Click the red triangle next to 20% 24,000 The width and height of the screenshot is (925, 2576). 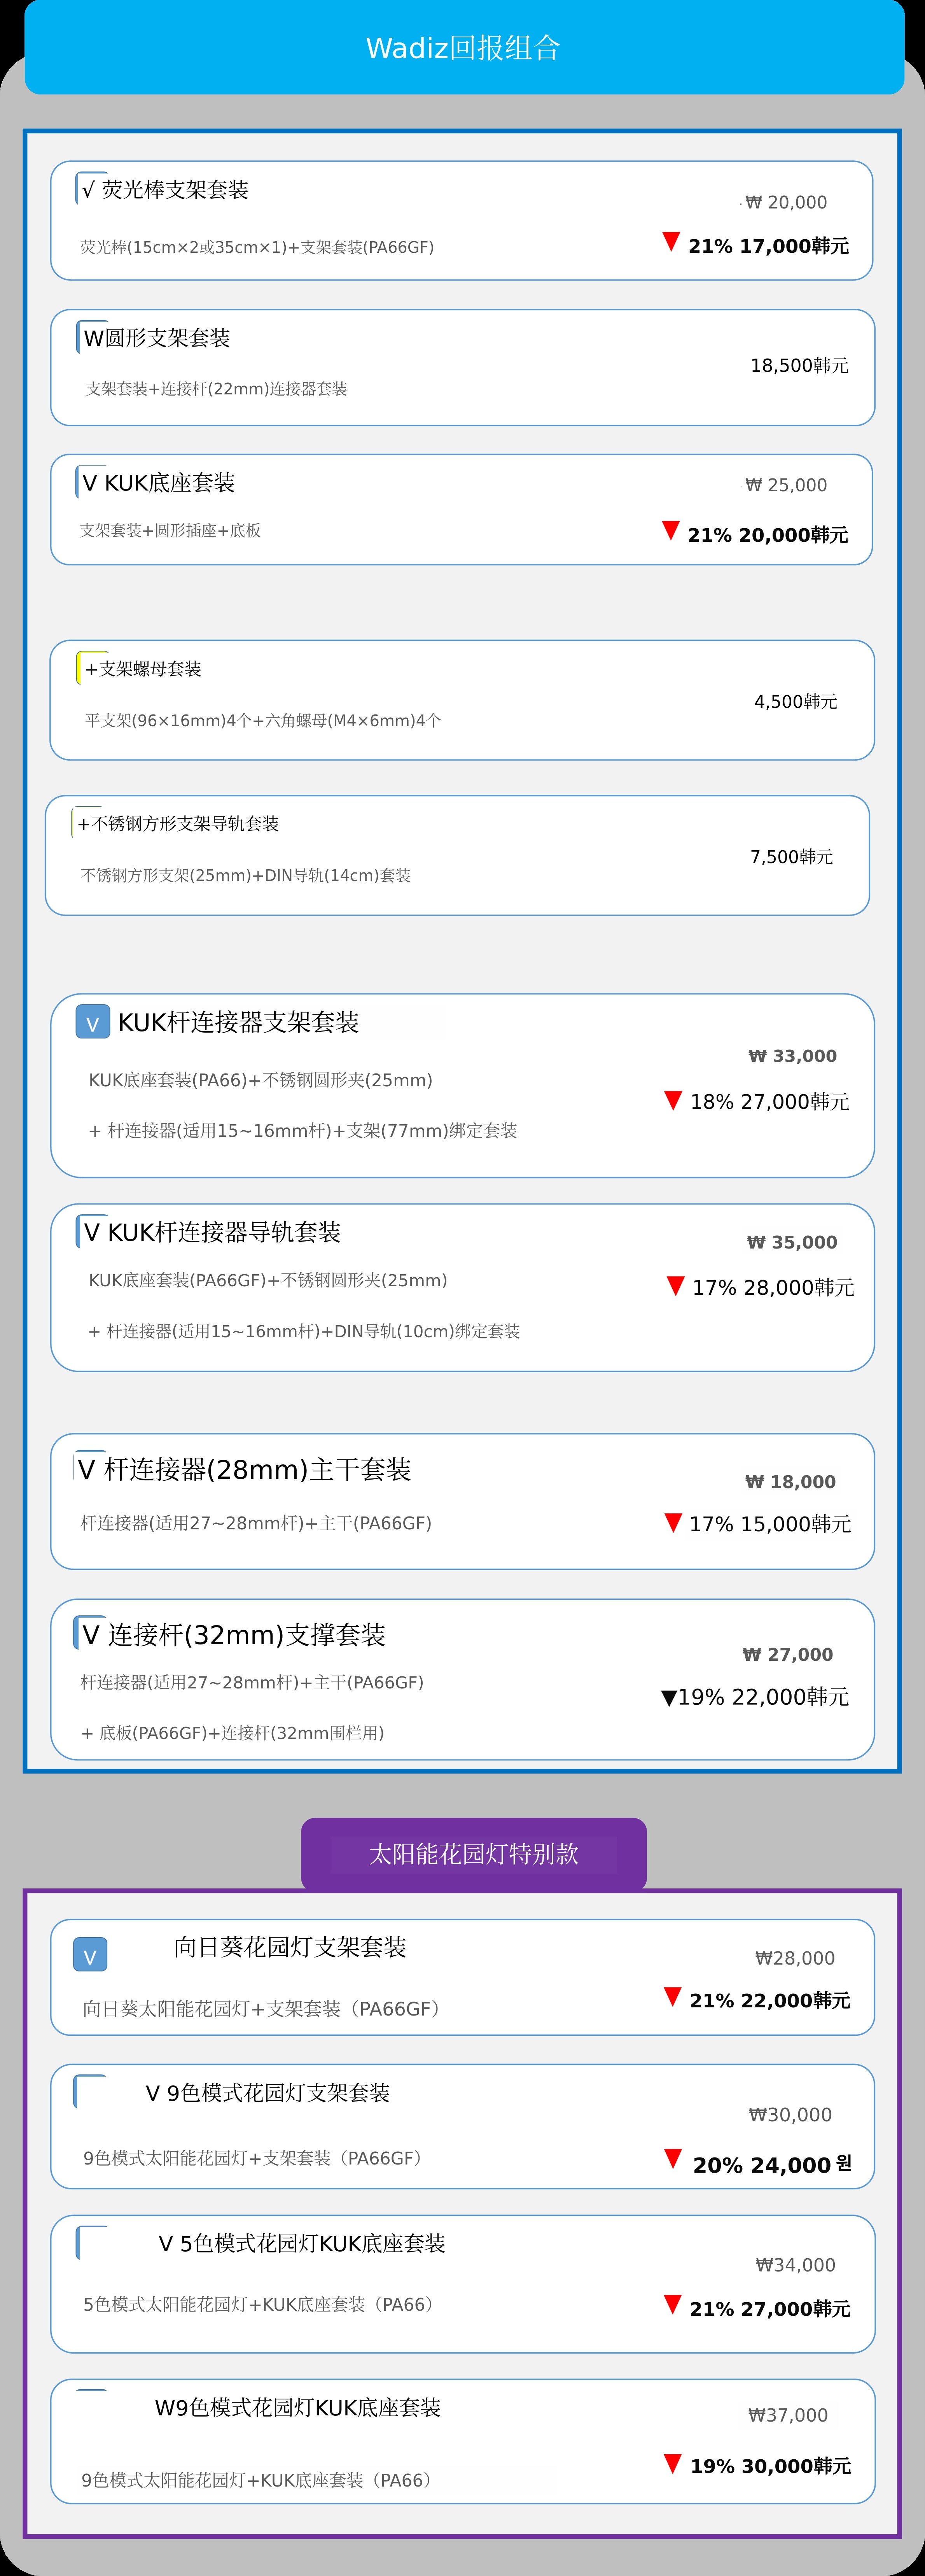673,2159
